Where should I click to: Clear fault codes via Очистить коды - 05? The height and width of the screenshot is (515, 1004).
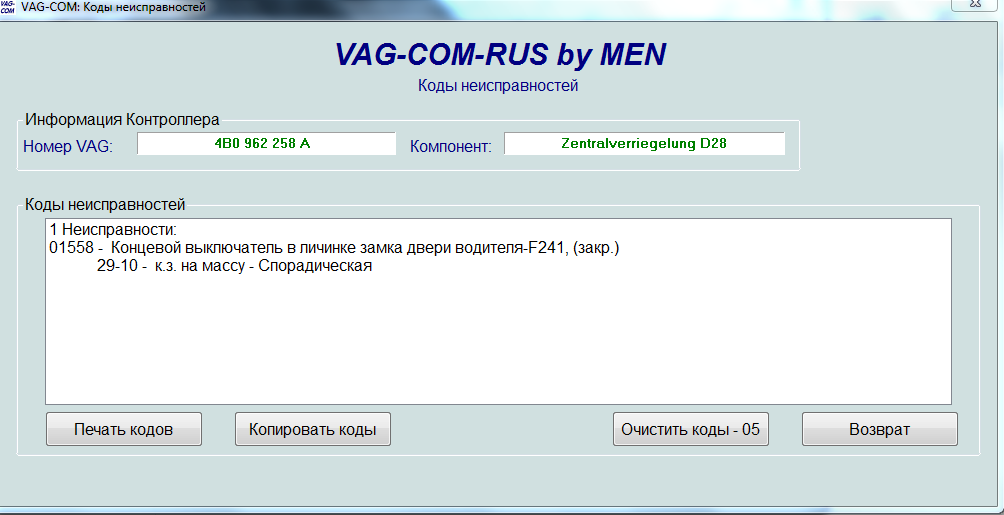pos(691,429)
